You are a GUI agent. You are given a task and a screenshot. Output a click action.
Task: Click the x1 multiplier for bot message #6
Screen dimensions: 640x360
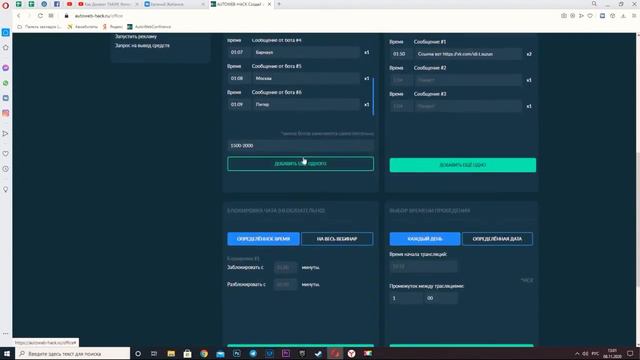pos(367,104)
